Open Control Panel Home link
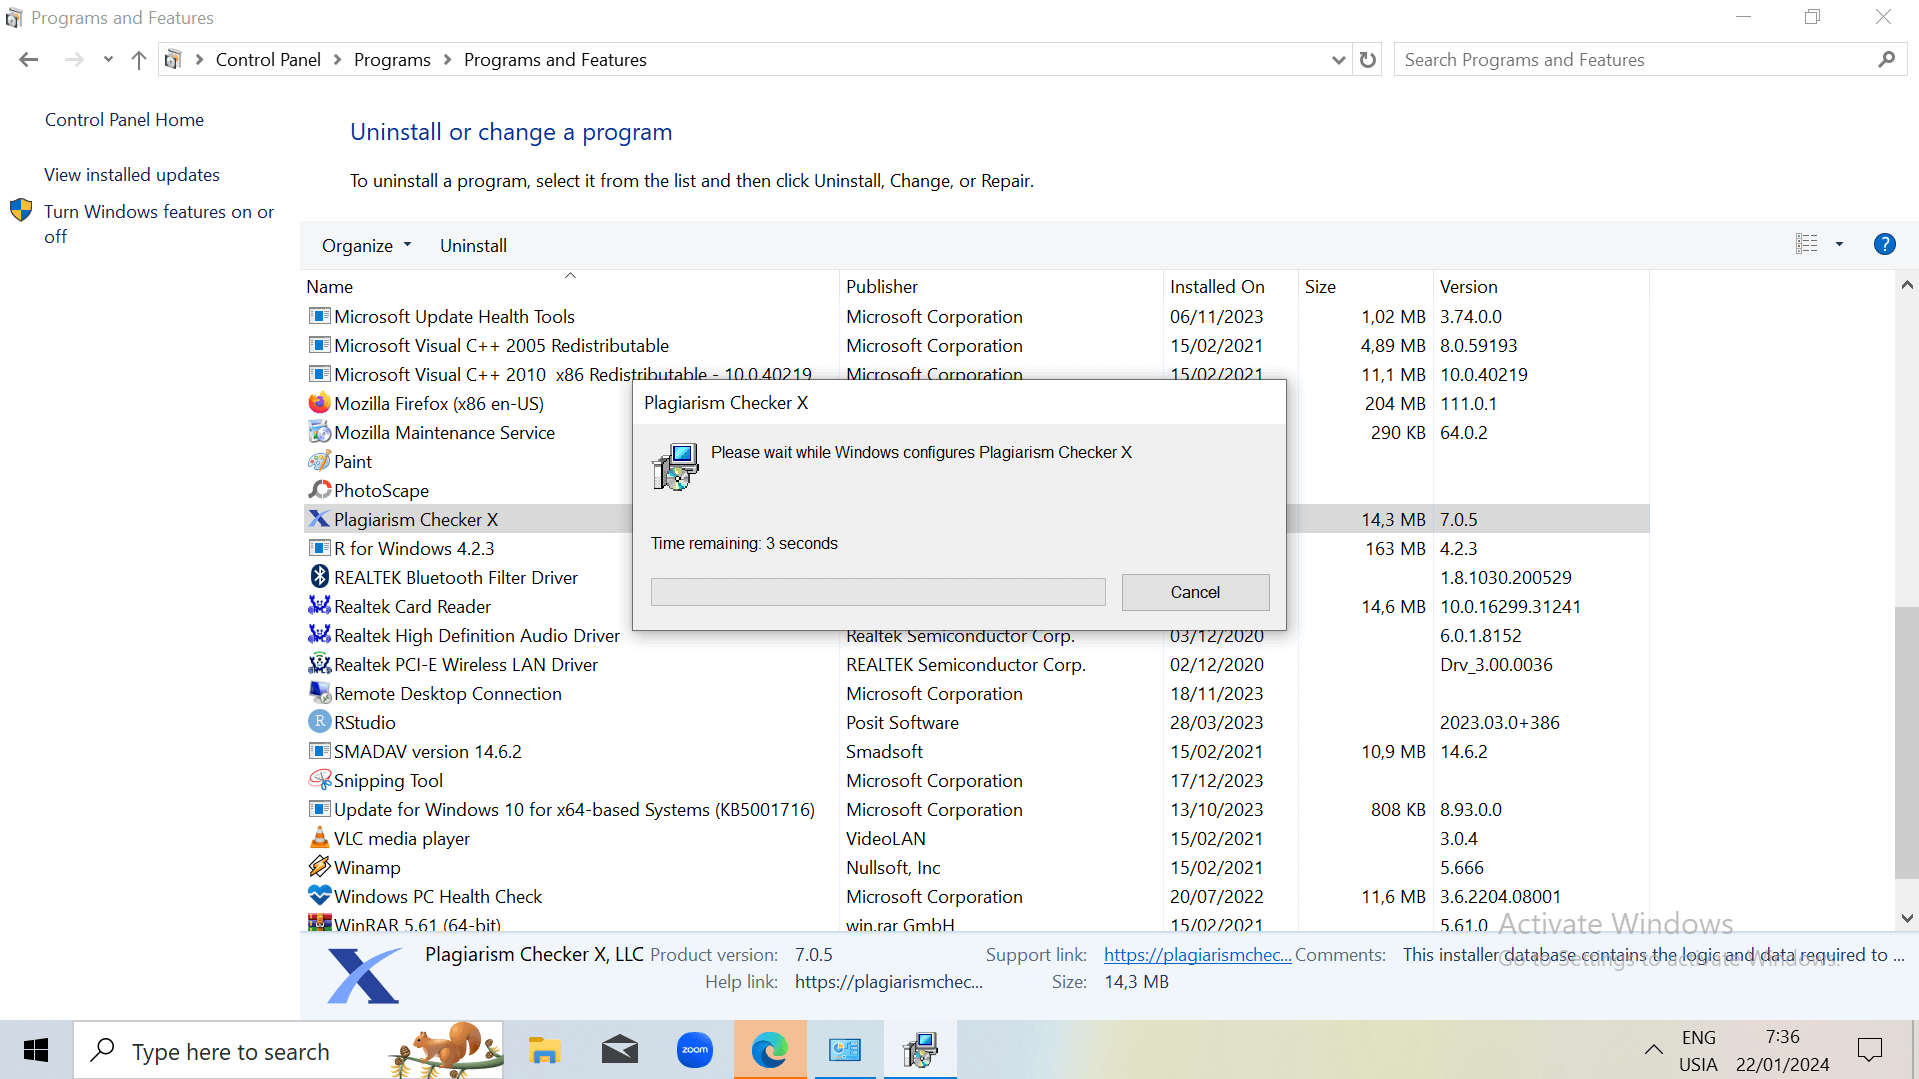Screen dimensions: 1919x1079 click(124, 120)
